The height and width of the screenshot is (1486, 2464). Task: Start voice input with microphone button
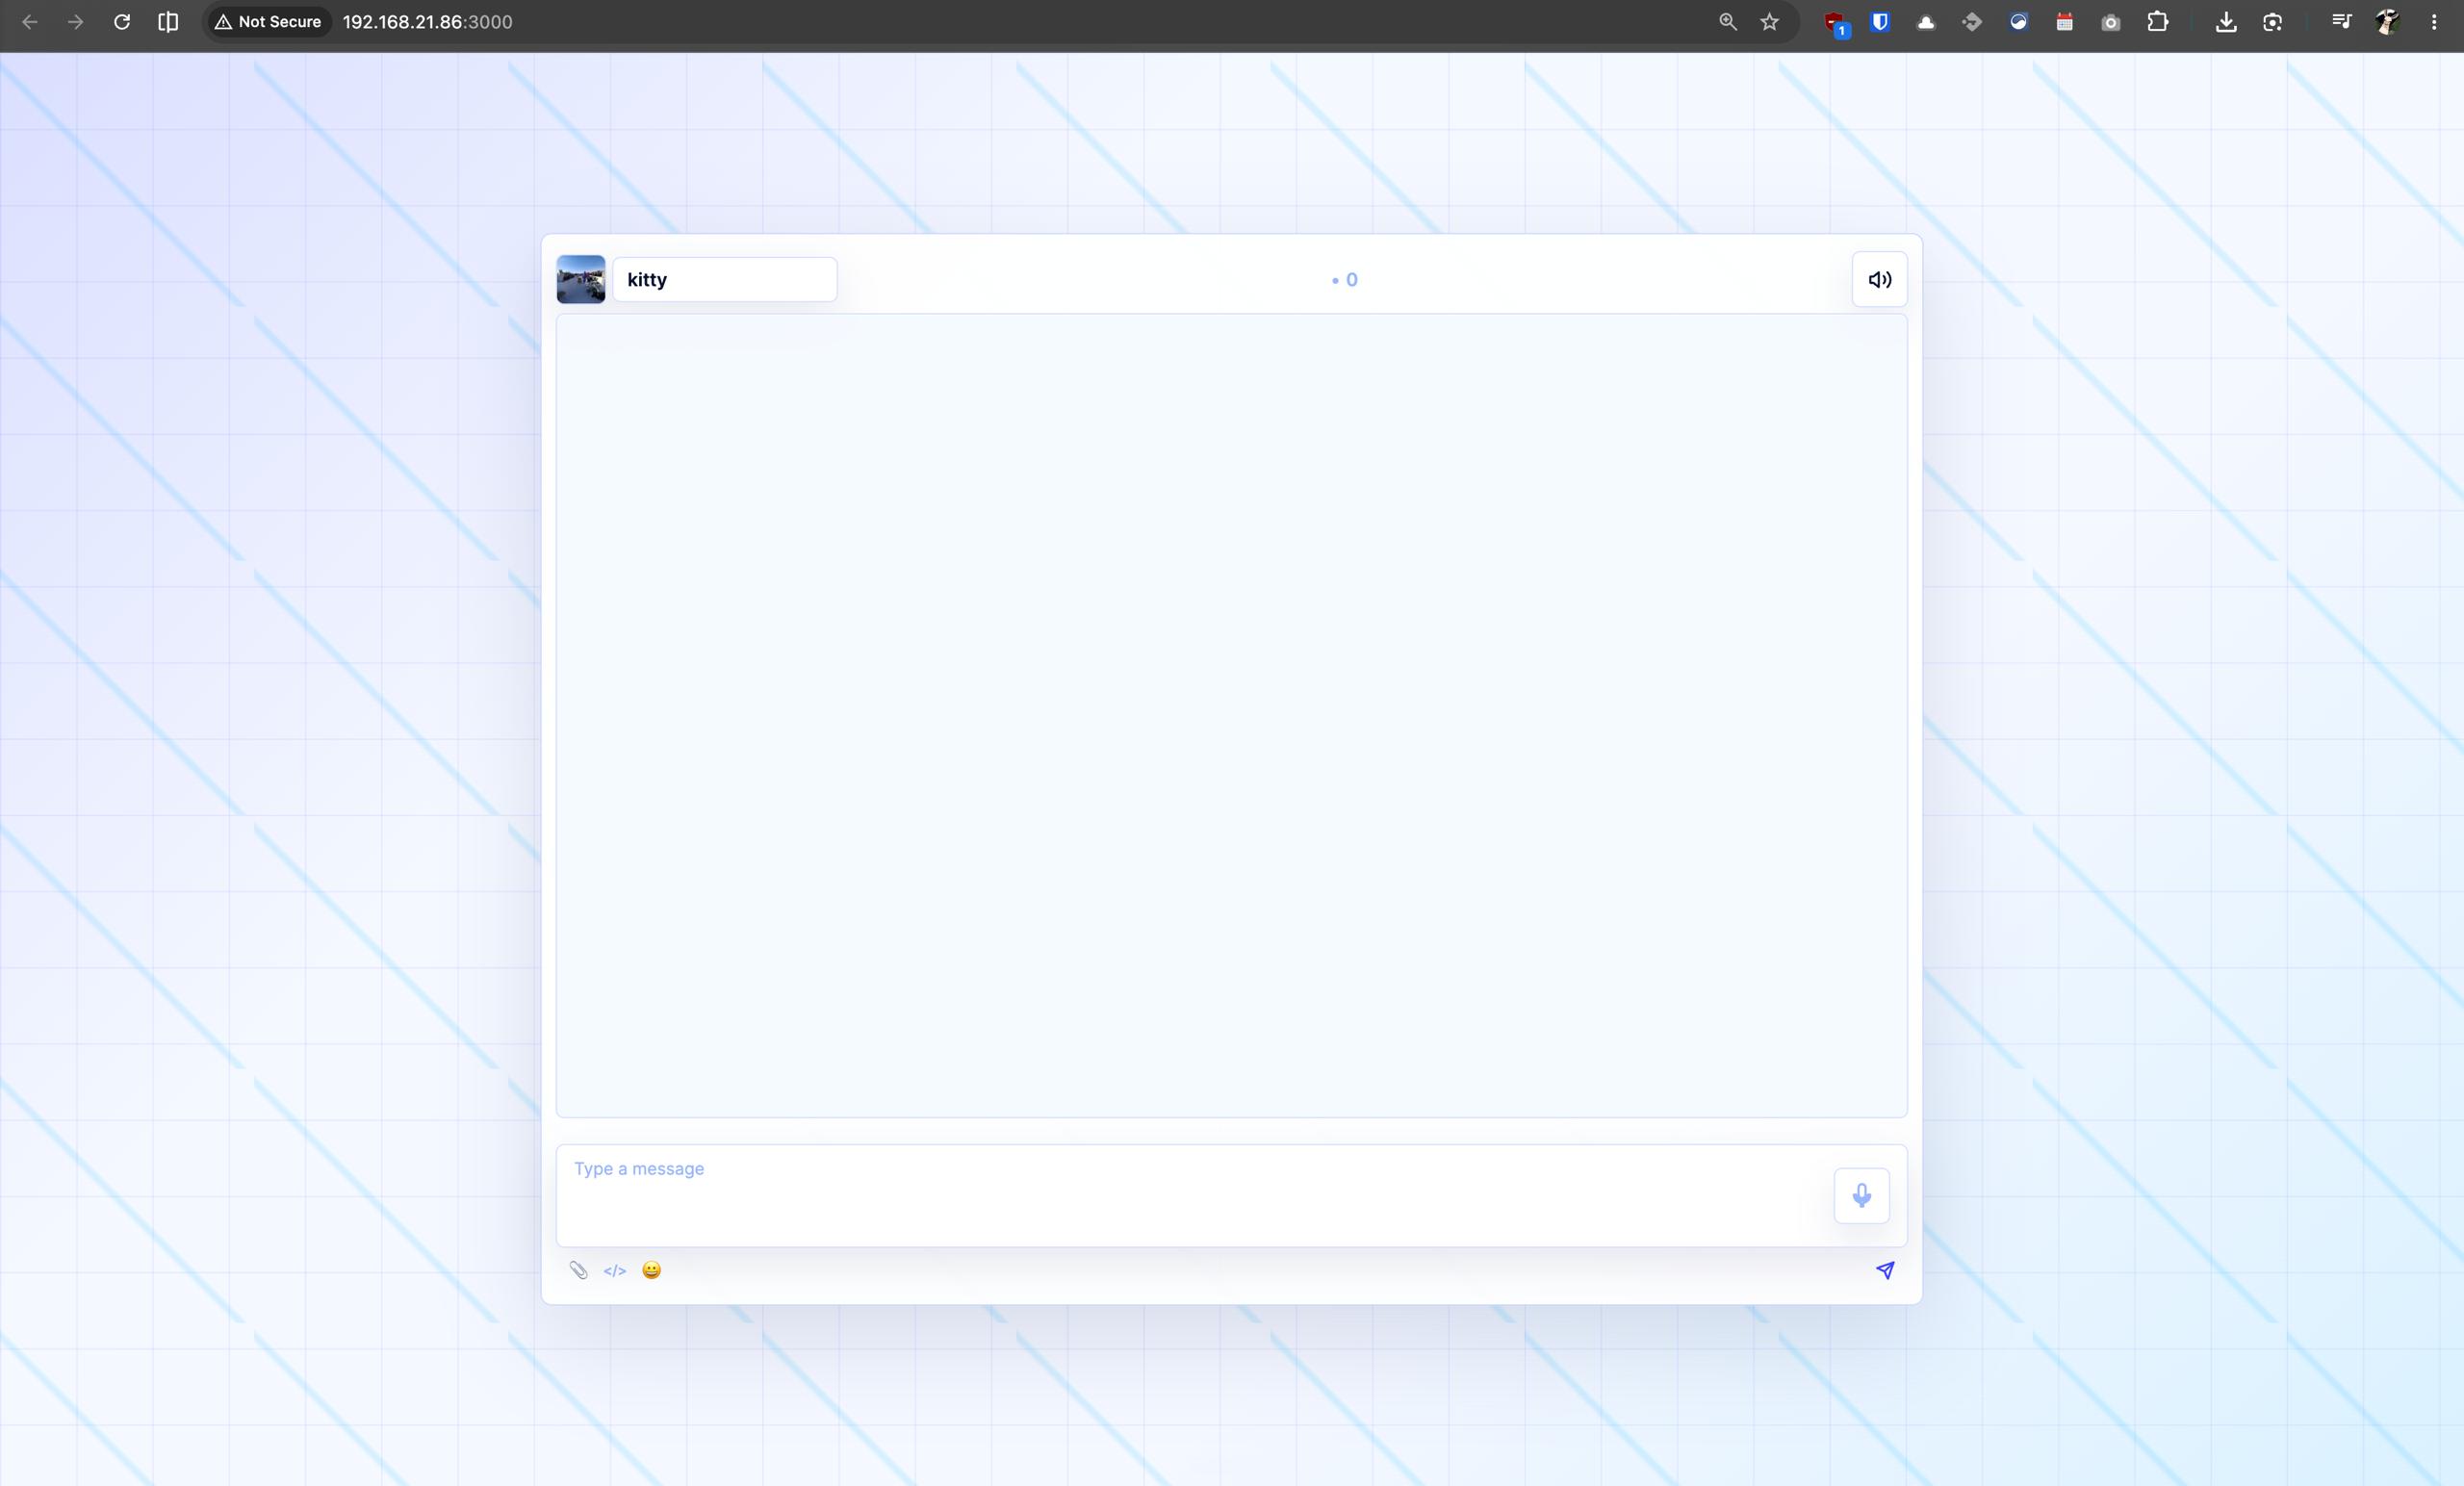coord(1861,1195)
